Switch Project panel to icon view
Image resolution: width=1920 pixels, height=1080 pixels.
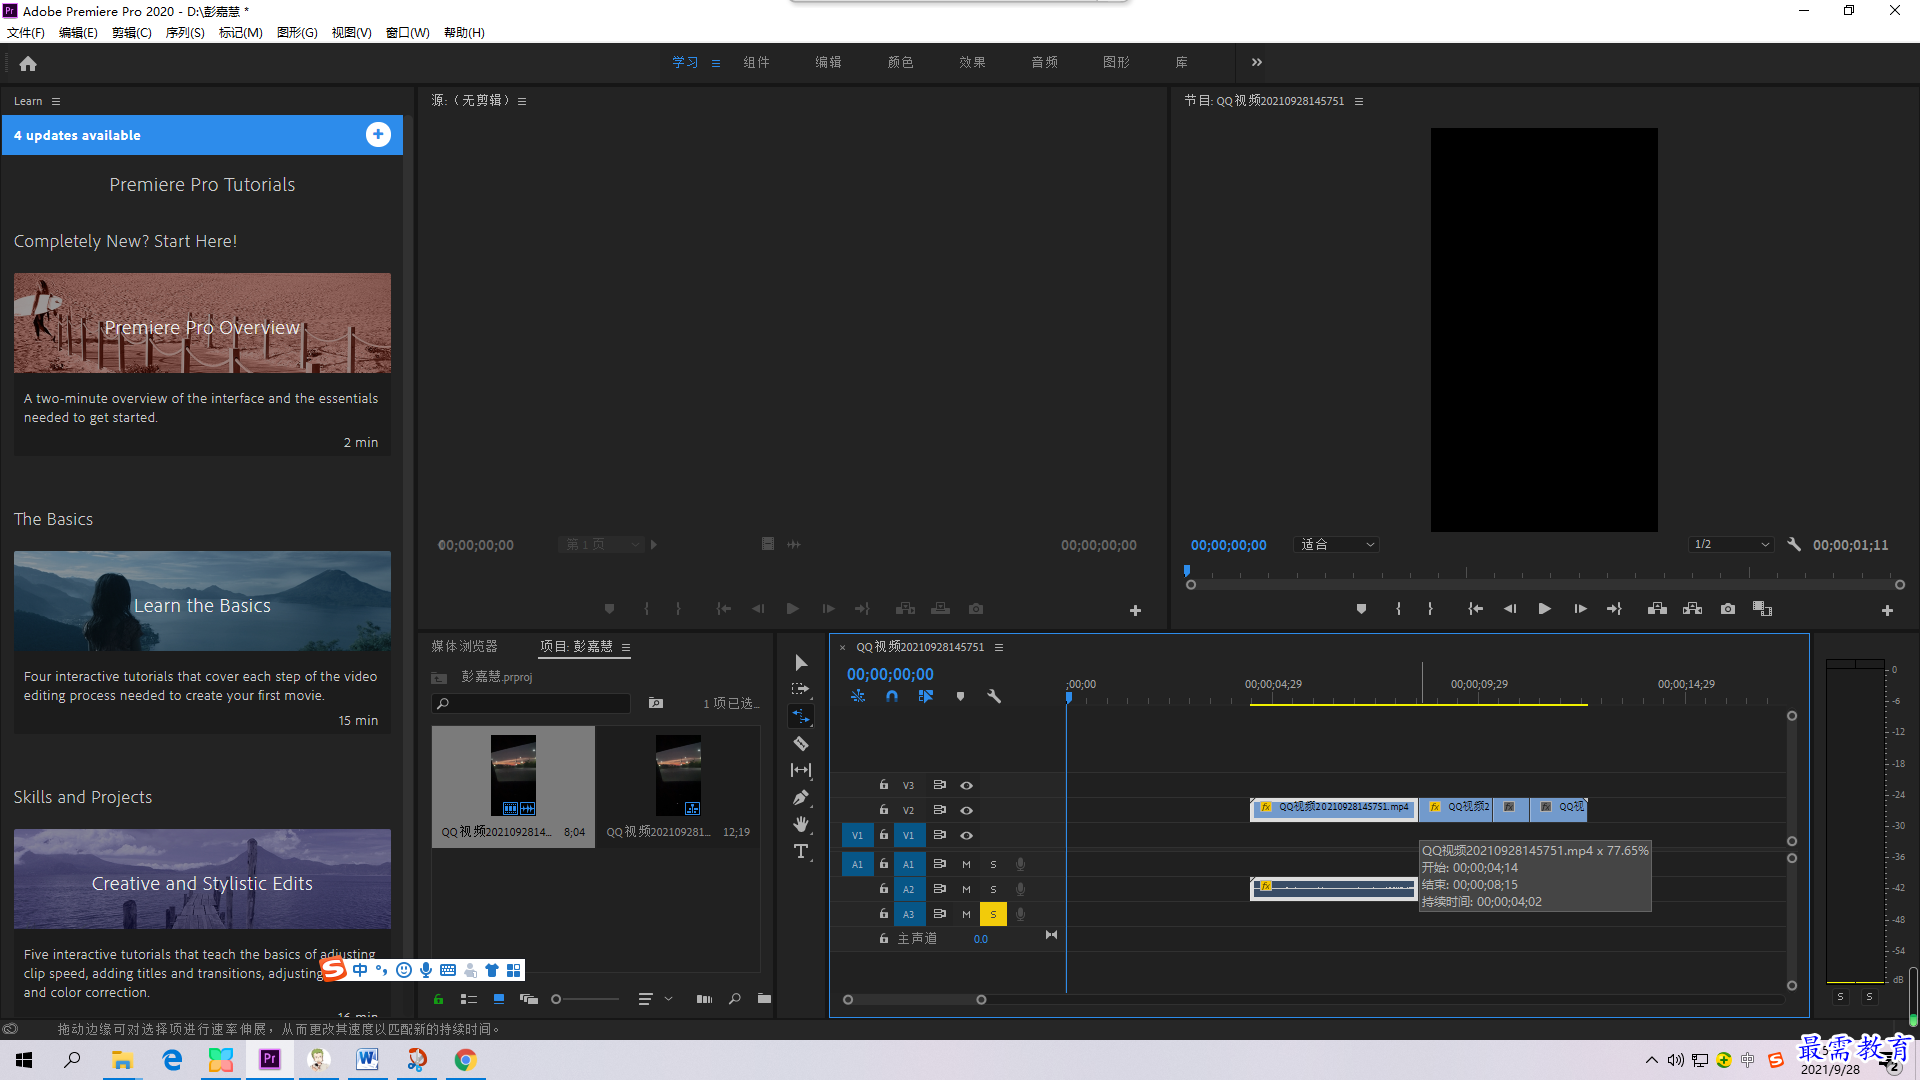pyautogui.click(x=499, y=999)
